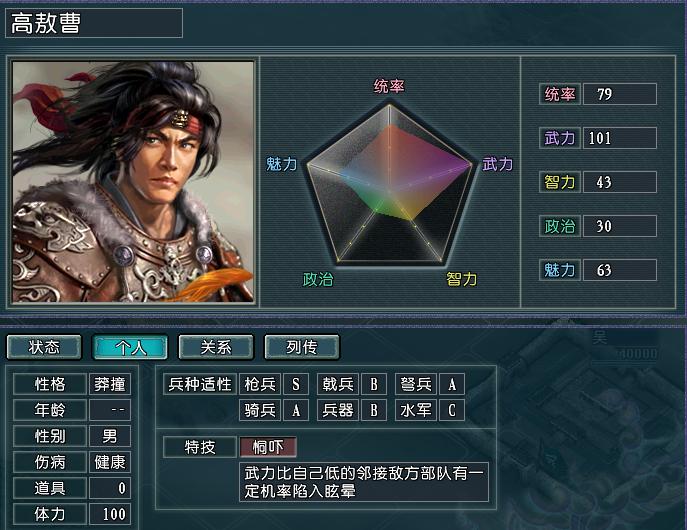The width and height of the screenshot is (687, 530).
Task: Select the 个人 tab
Action: [130, 347]
